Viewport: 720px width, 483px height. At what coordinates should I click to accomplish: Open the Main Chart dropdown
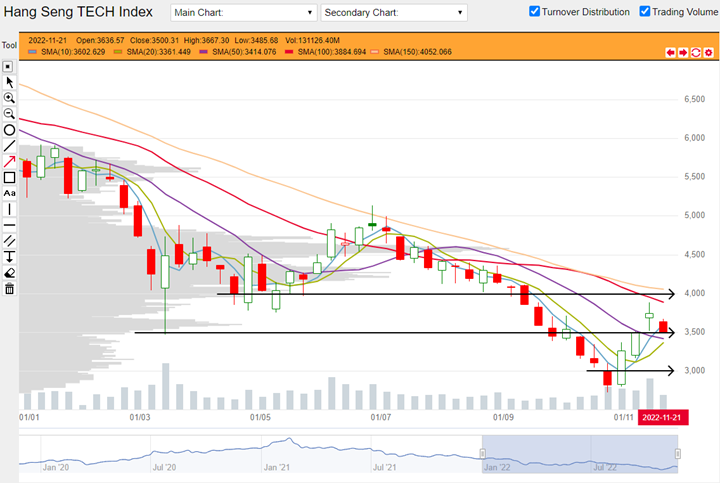244,12
